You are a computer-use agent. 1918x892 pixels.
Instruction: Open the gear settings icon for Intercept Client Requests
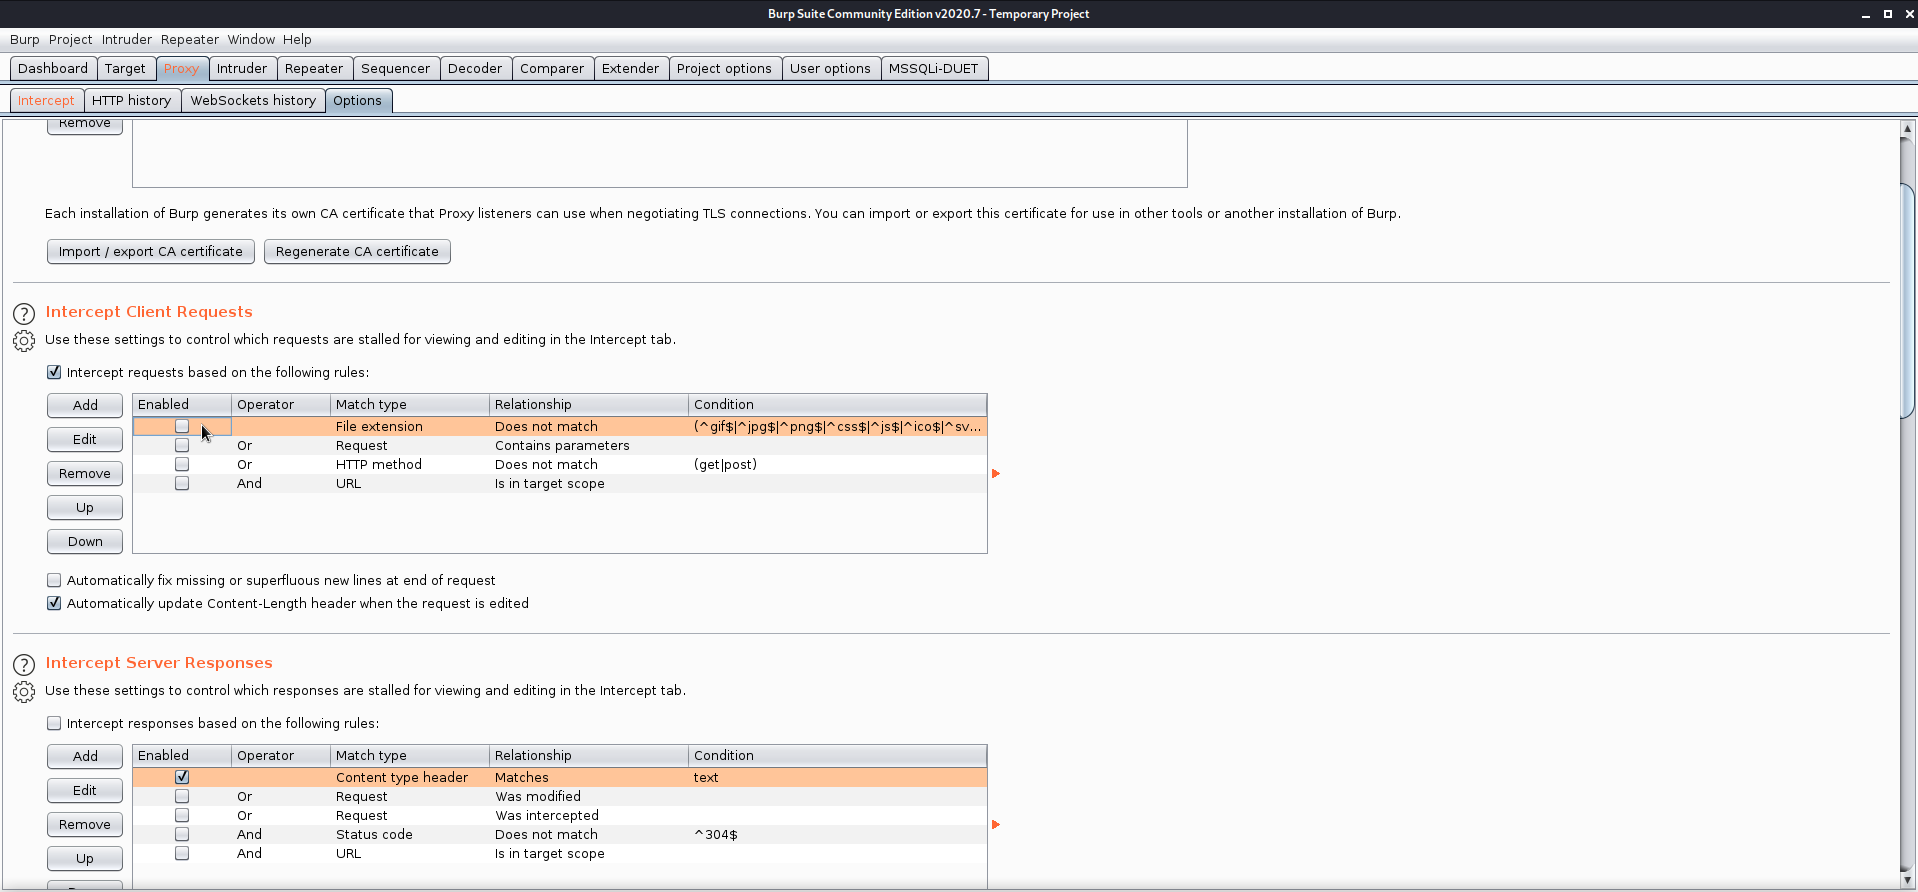(x=24, y=341)
